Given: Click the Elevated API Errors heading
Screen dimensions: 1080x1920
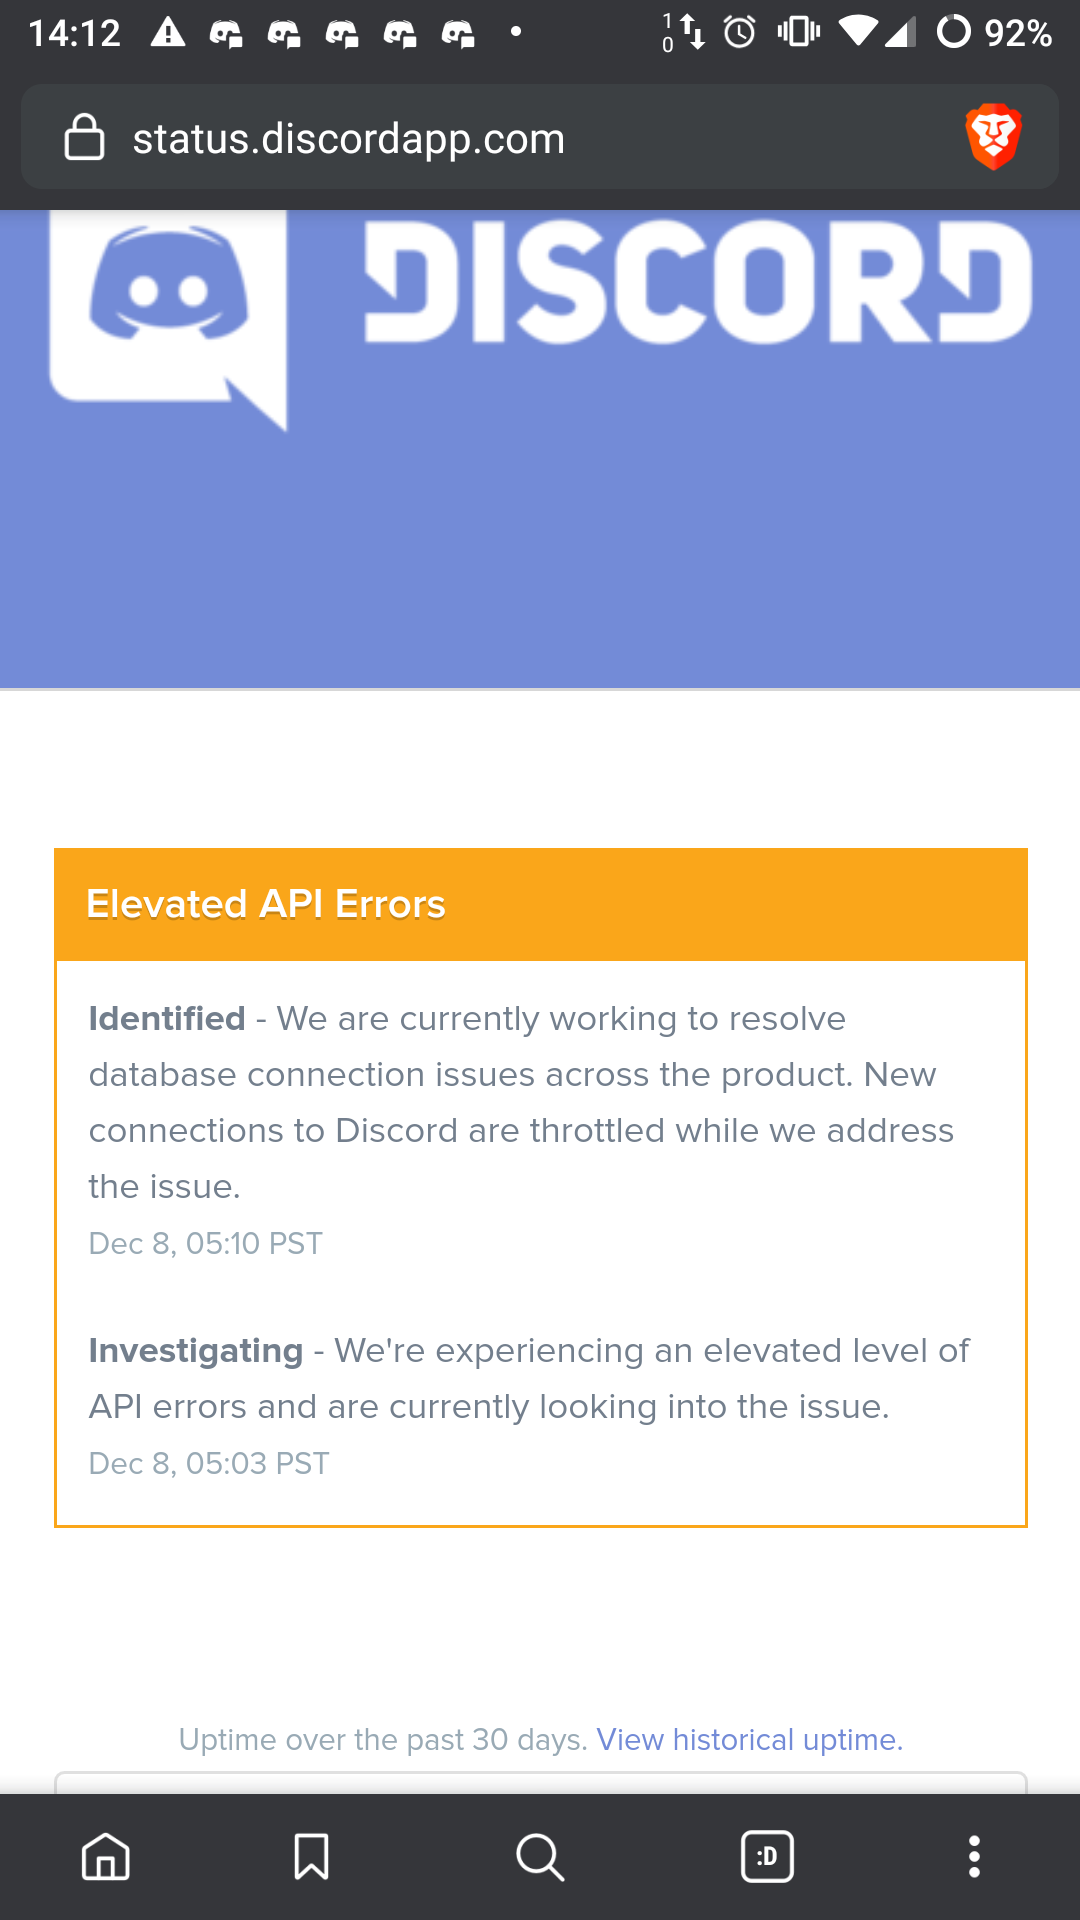Looking at the screenshot, I should (266, 904).
